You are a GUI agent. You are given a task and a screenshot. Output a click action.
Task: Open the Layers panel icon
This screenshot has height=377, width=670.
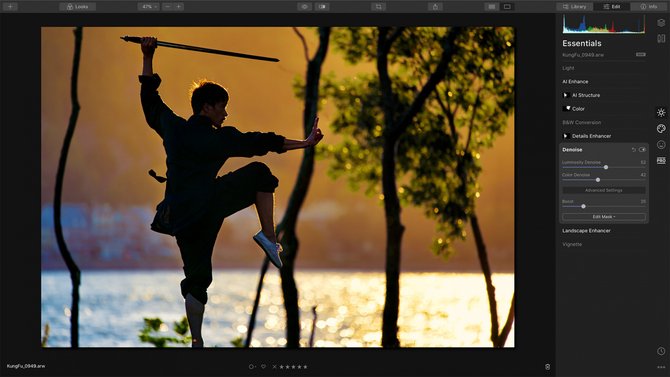click(x=661, y=23)
